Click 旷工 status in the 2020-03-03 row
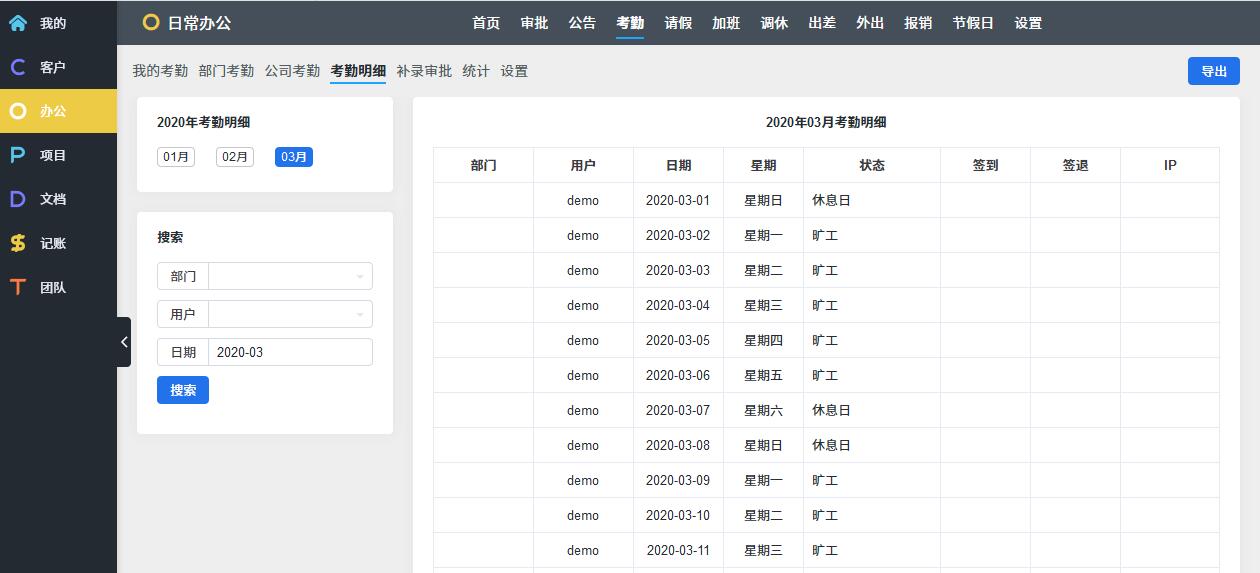1260x573 pixels. coord(825,270)
